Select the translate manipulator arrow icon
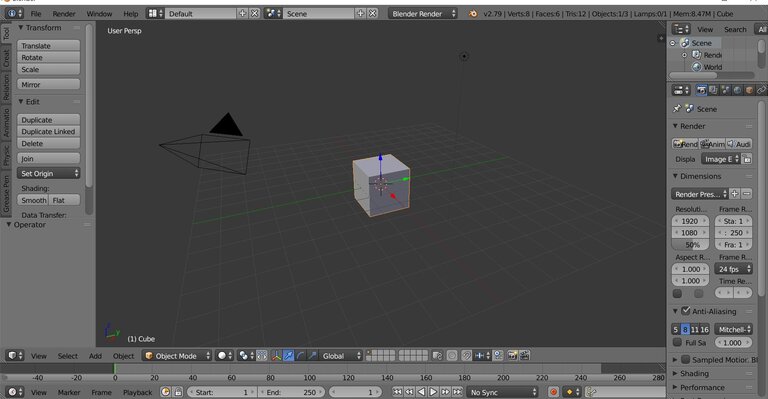This screenshot has width=768, height=399. tap(288, 356)
